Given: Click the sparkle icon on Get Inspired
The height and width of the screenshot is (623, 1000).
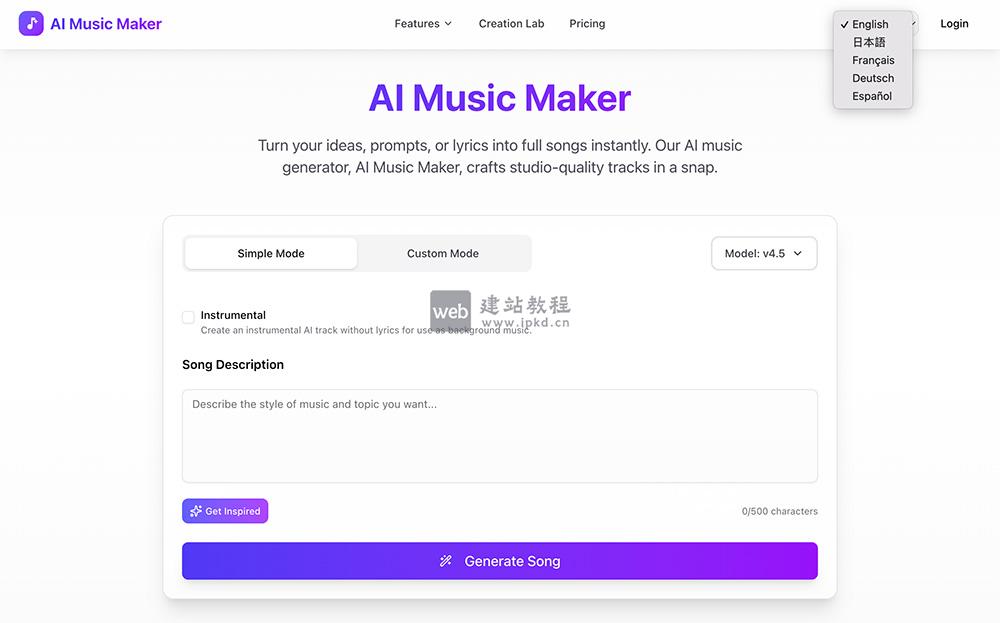Looking at the screenshot, I should (194, 511).
